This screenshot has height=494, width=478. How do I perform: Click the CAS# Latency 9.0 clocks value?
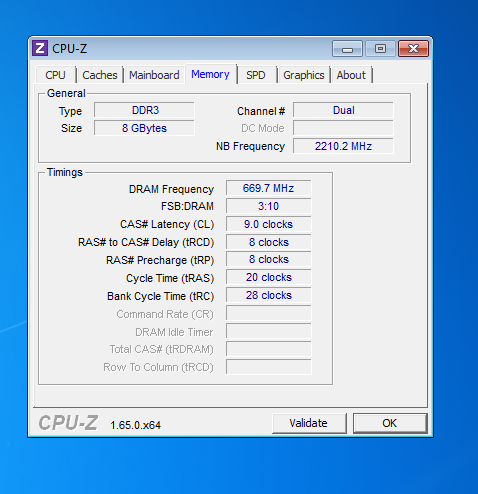click(269, 224)
